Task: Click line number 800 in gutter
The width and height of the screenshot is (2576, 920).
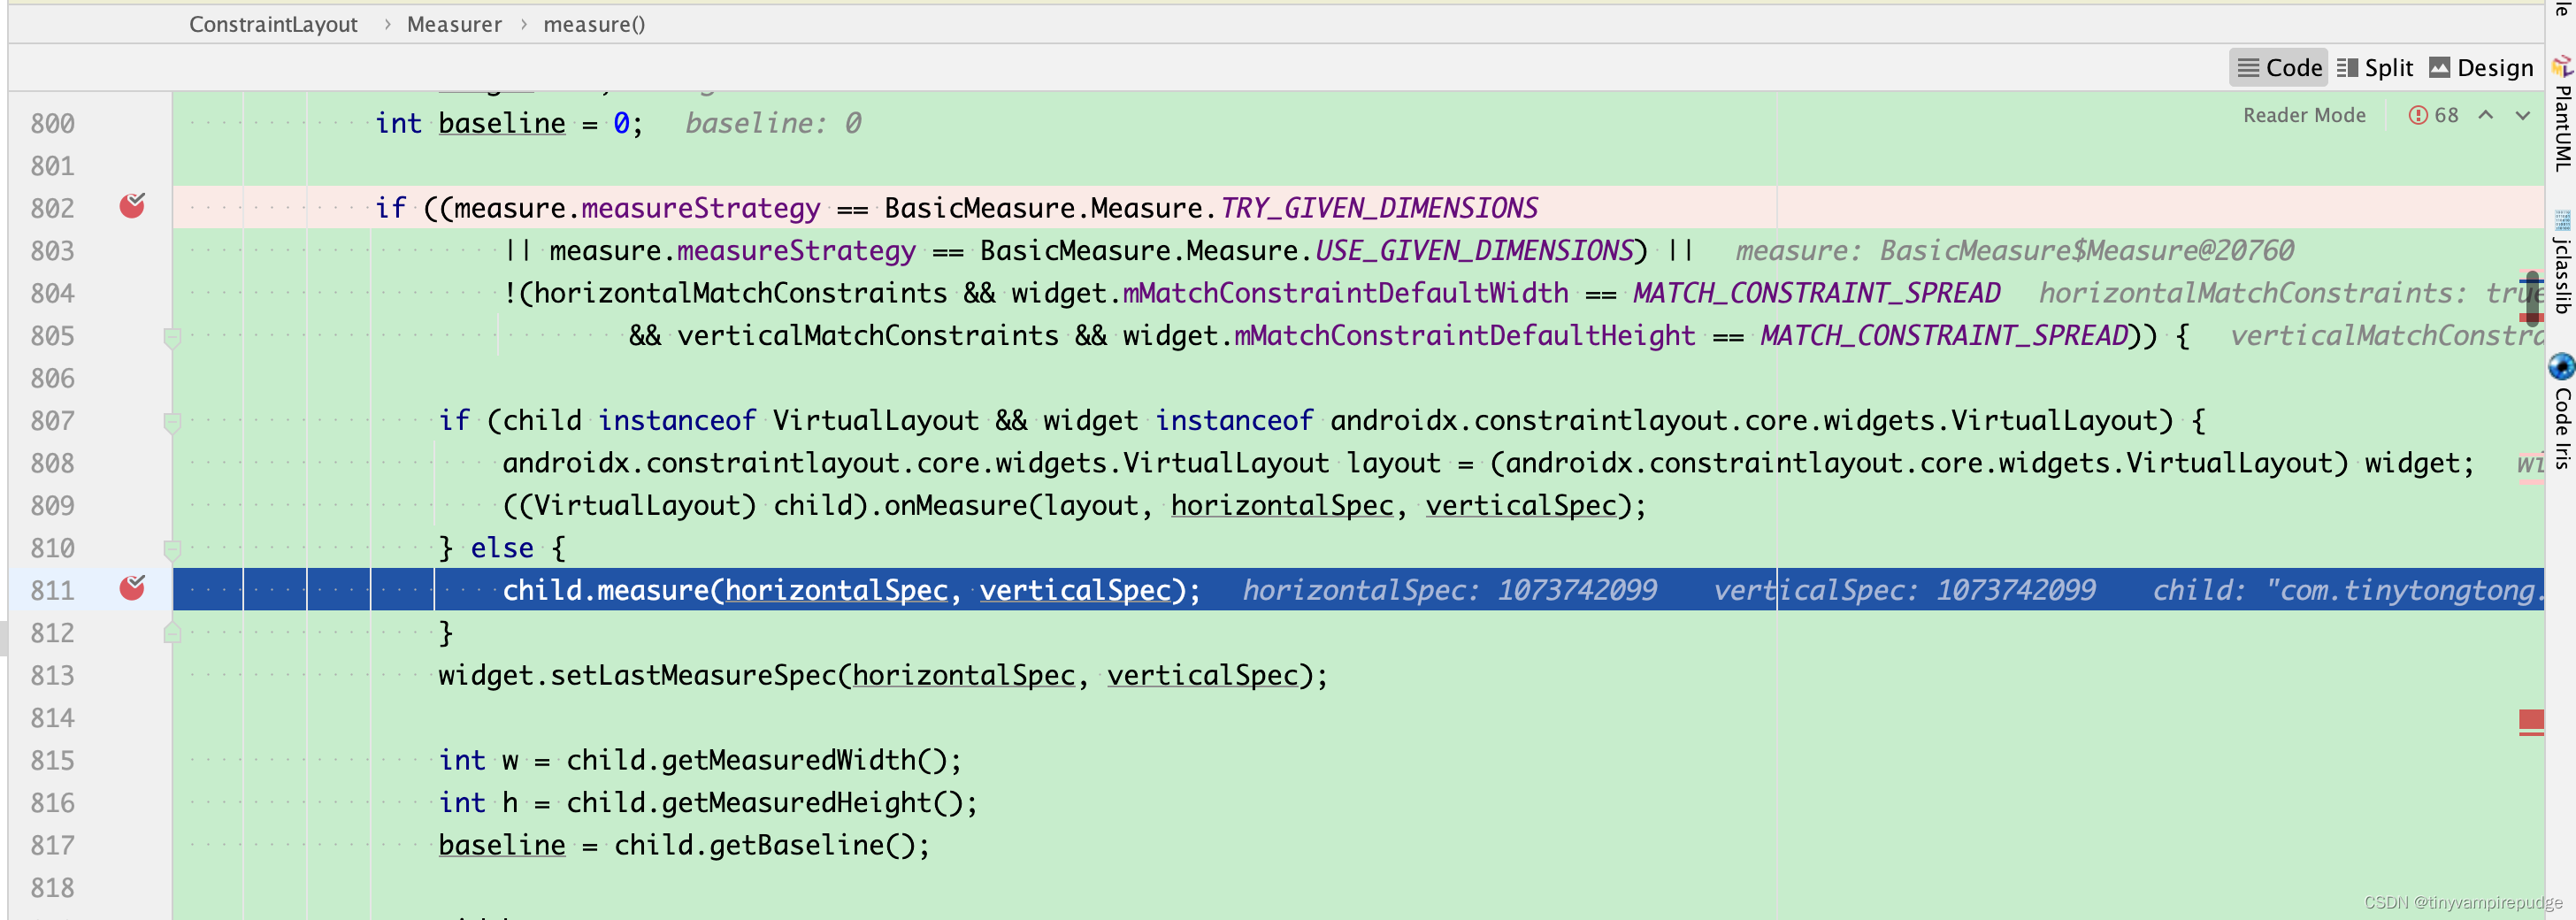Action: click(52, 123)
